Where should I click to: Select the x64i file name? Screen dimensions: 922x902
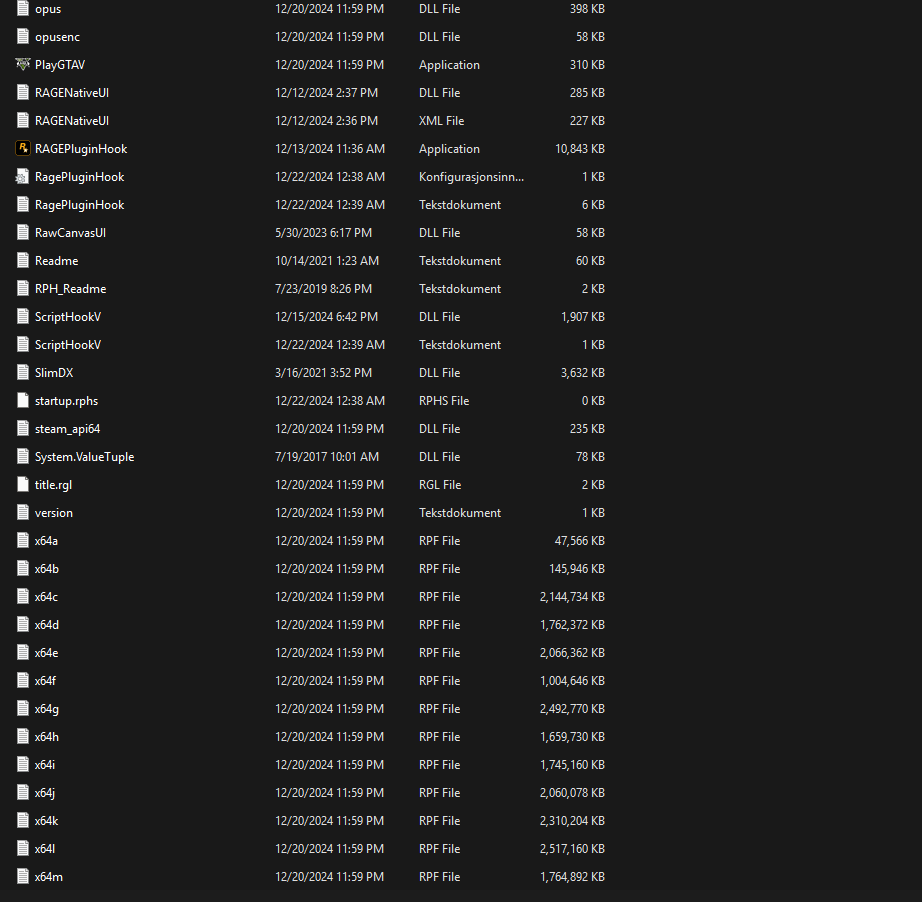point(45,765)
